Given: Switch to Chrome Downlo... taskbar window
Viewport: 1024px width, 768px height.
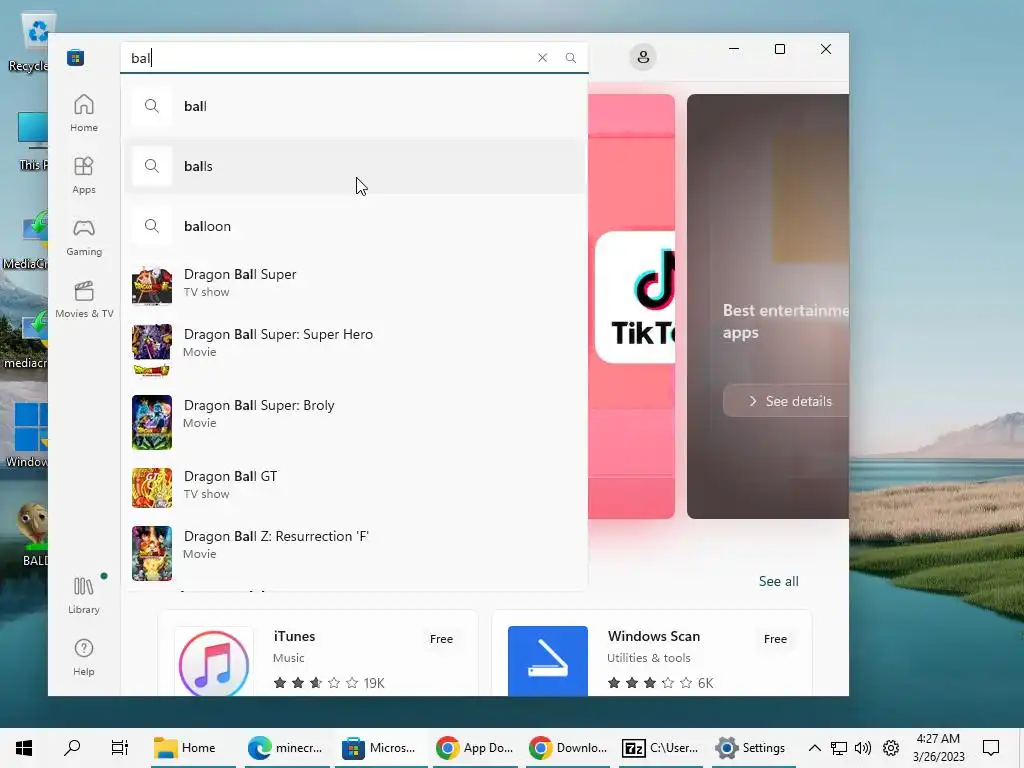Looking at the screenshot, I should [x=569, y=748].
